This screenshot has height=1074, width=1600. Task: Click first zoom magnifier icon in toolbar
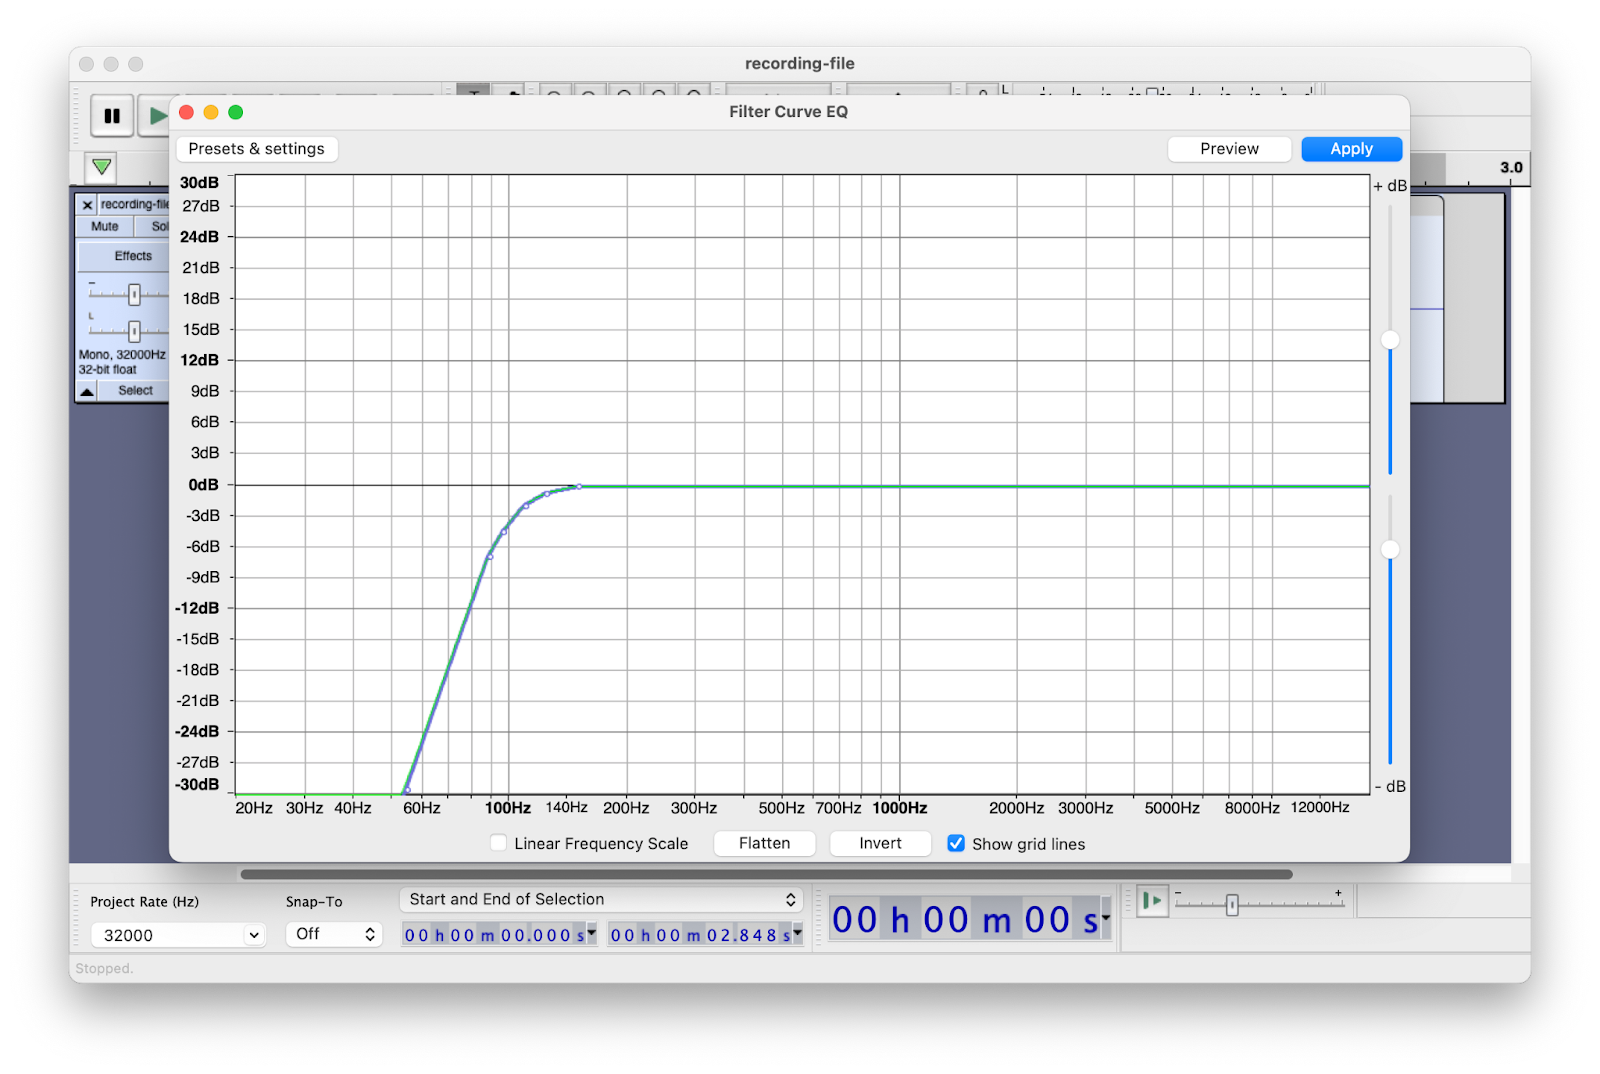point(555,91)
